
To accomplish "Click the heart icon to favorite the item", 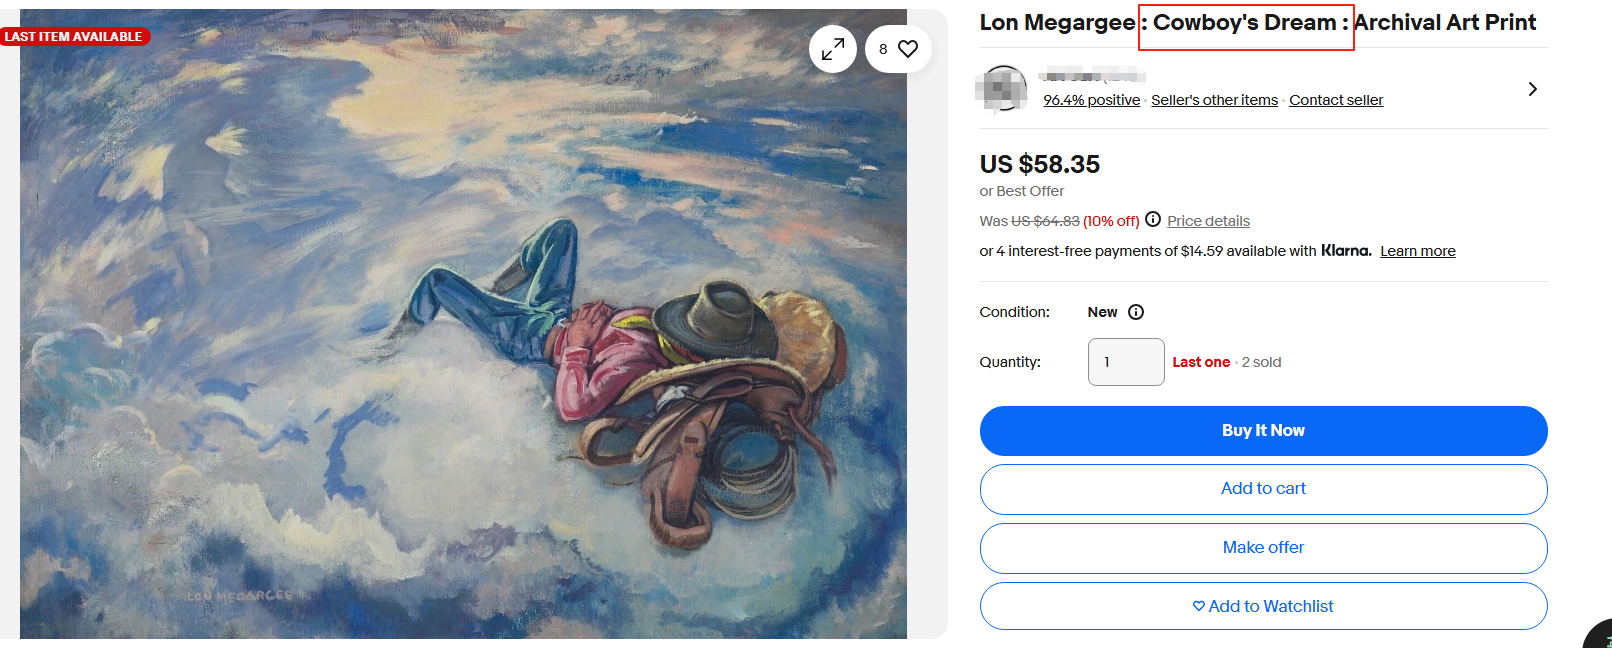I will pos(907,49).
